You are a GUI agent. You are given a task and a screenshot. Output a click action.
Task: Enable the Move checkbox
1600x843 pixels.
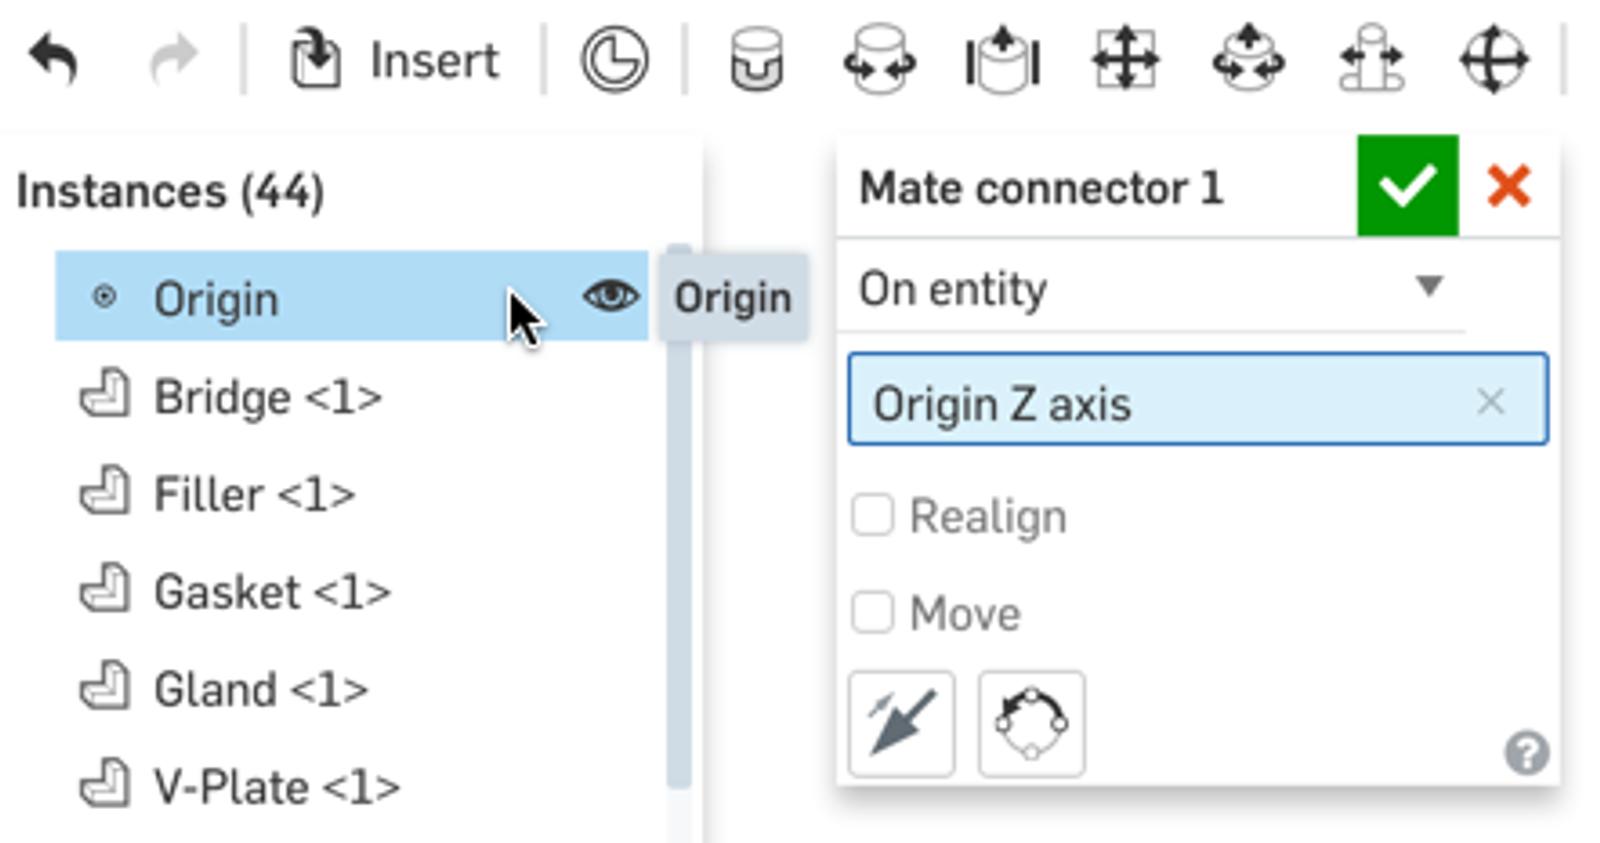pyautogui.click(x=873, y=612)
